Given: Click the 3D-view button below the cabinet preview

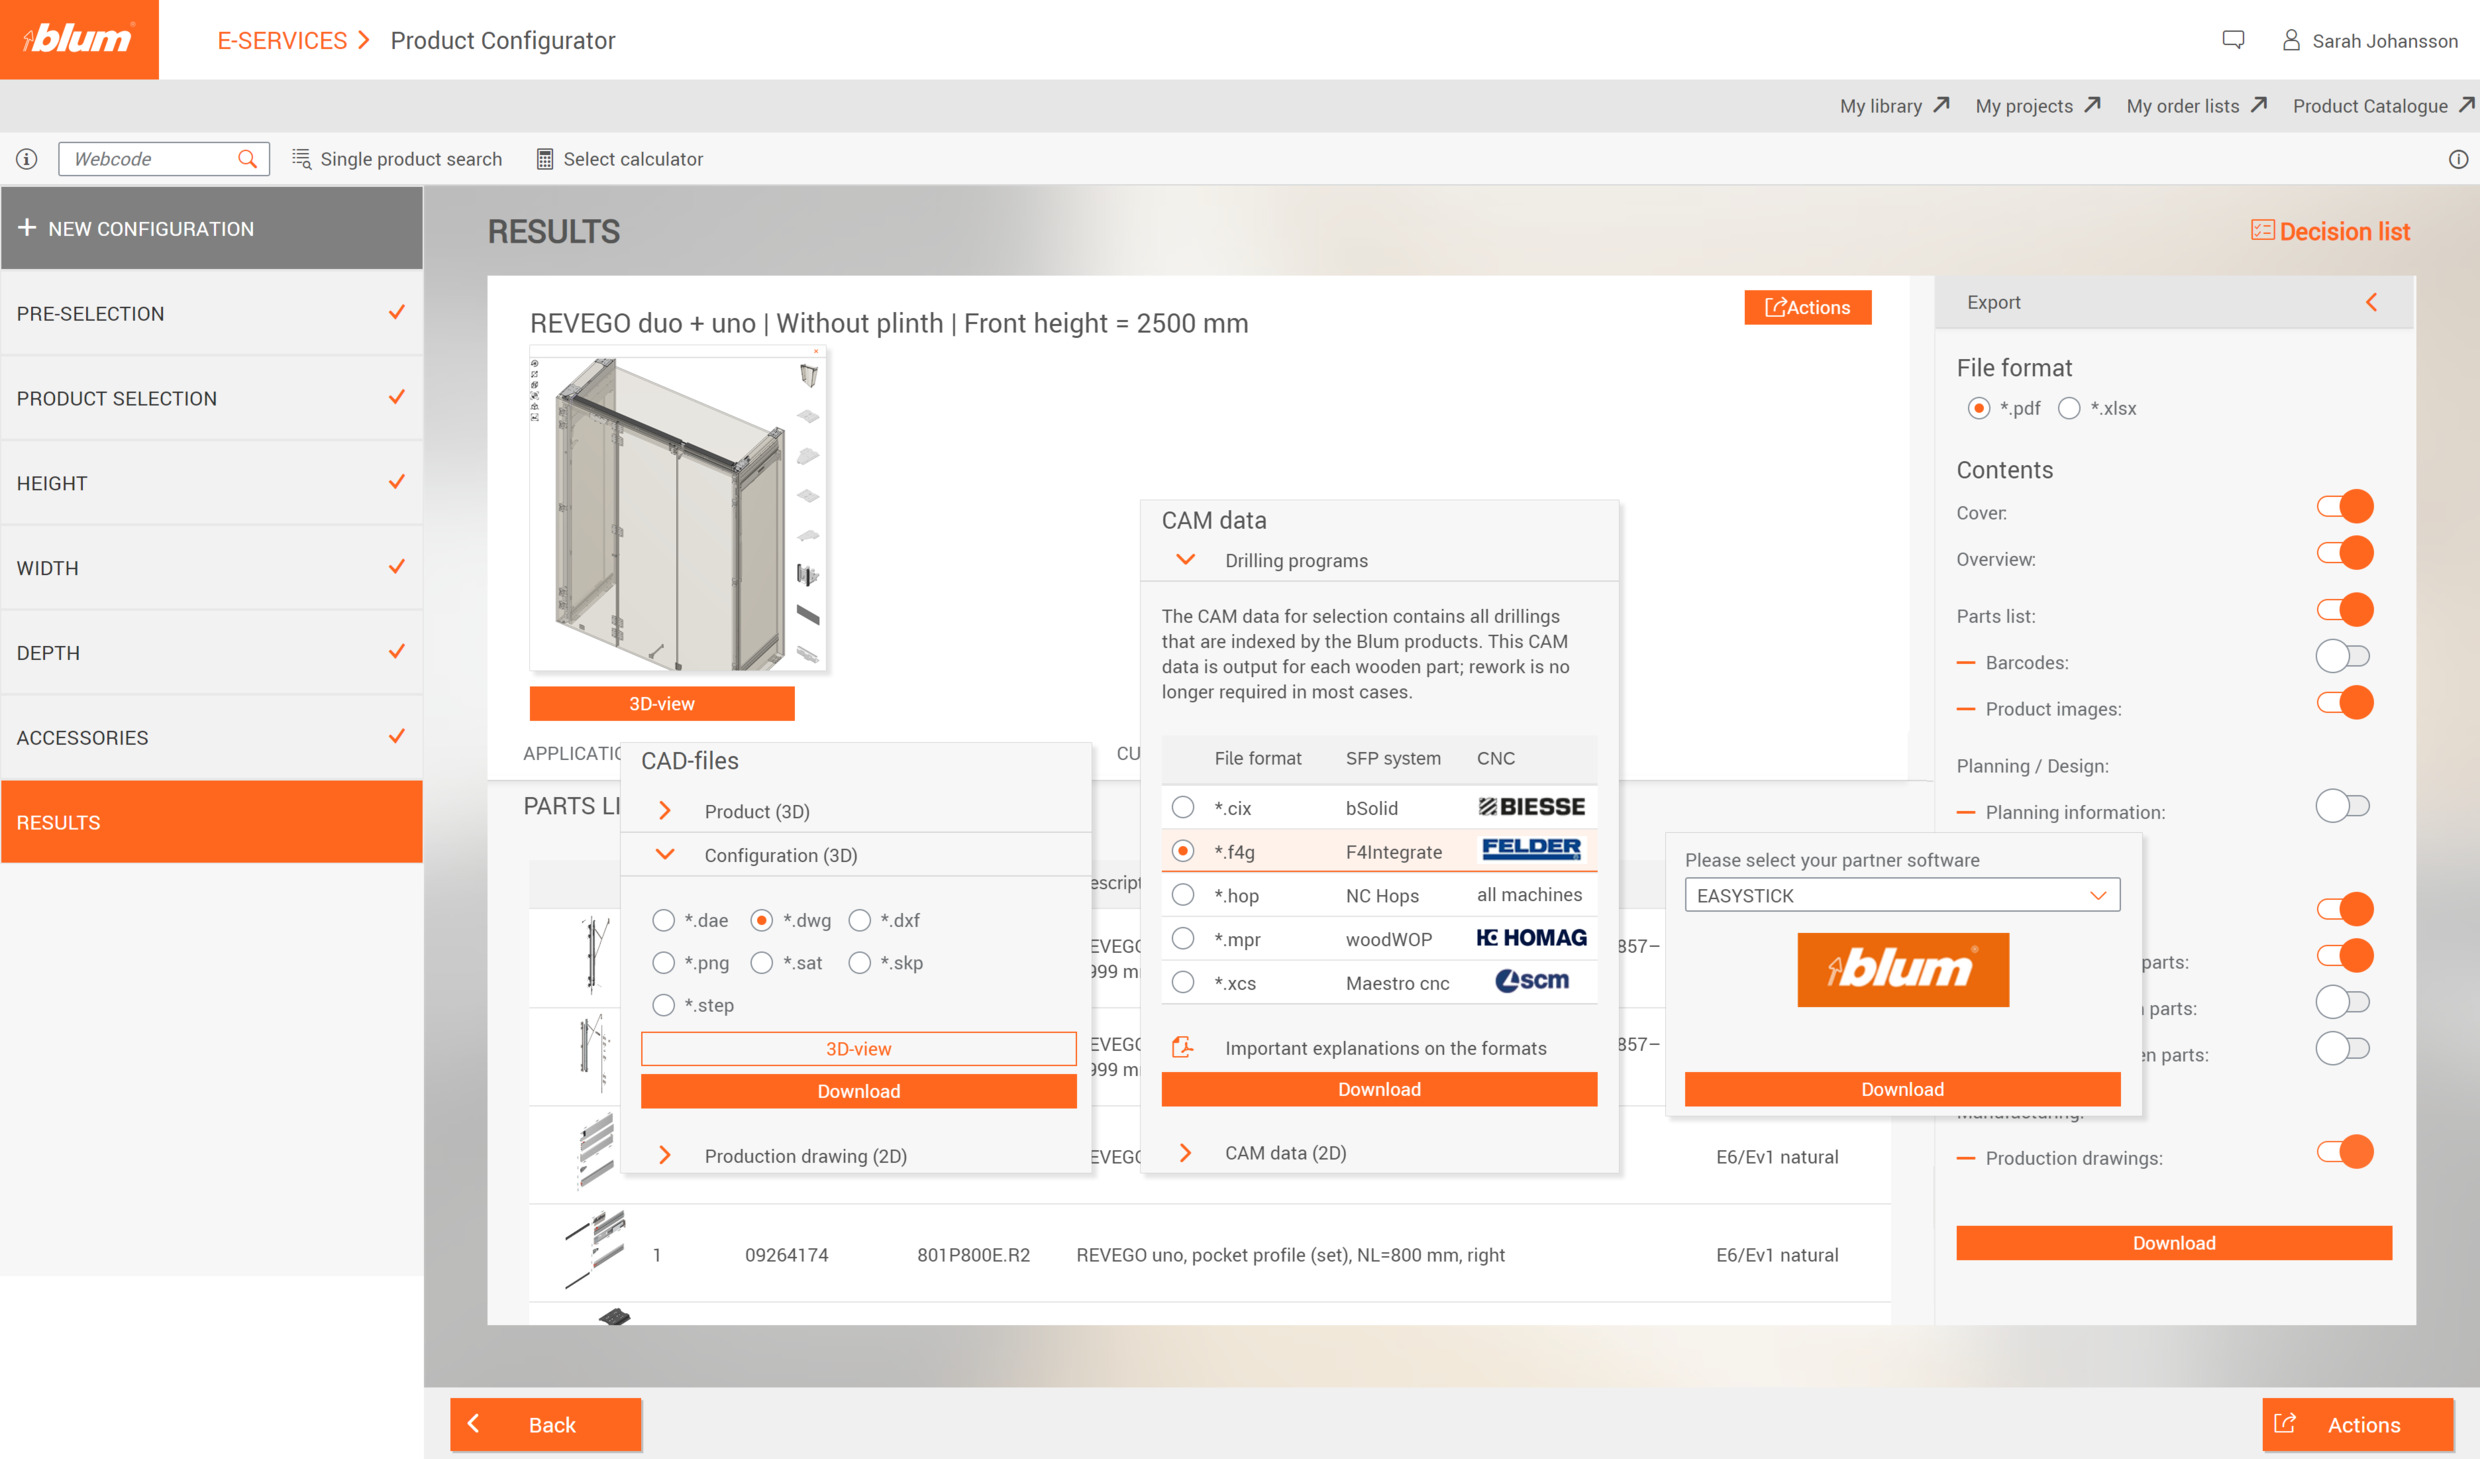Looking at the screenshot, I should [661, 703].
